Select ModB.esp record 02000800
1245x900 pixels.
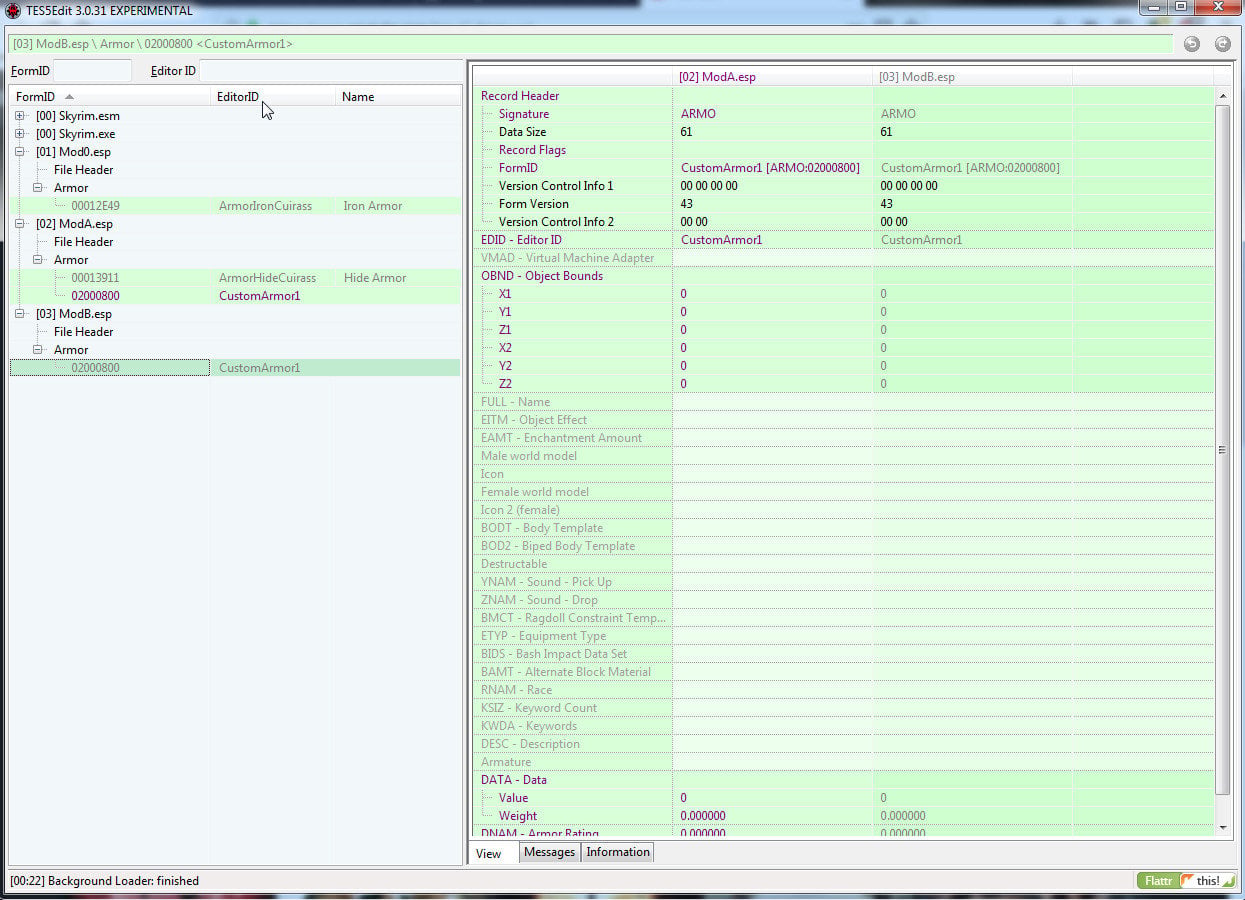click(x=235, y=368)
